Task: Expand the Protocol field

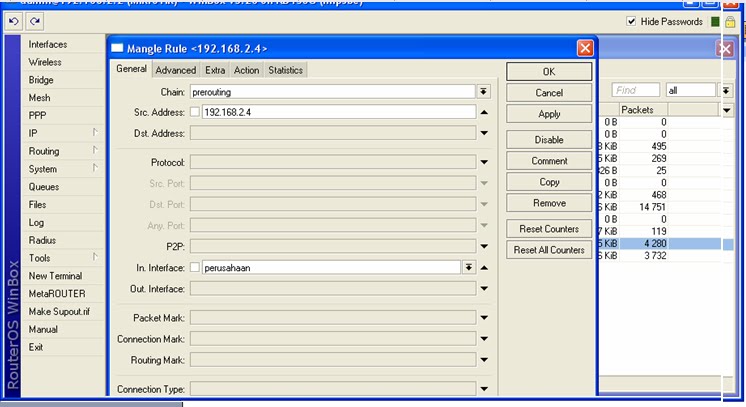Action: [x=484, y=162]
